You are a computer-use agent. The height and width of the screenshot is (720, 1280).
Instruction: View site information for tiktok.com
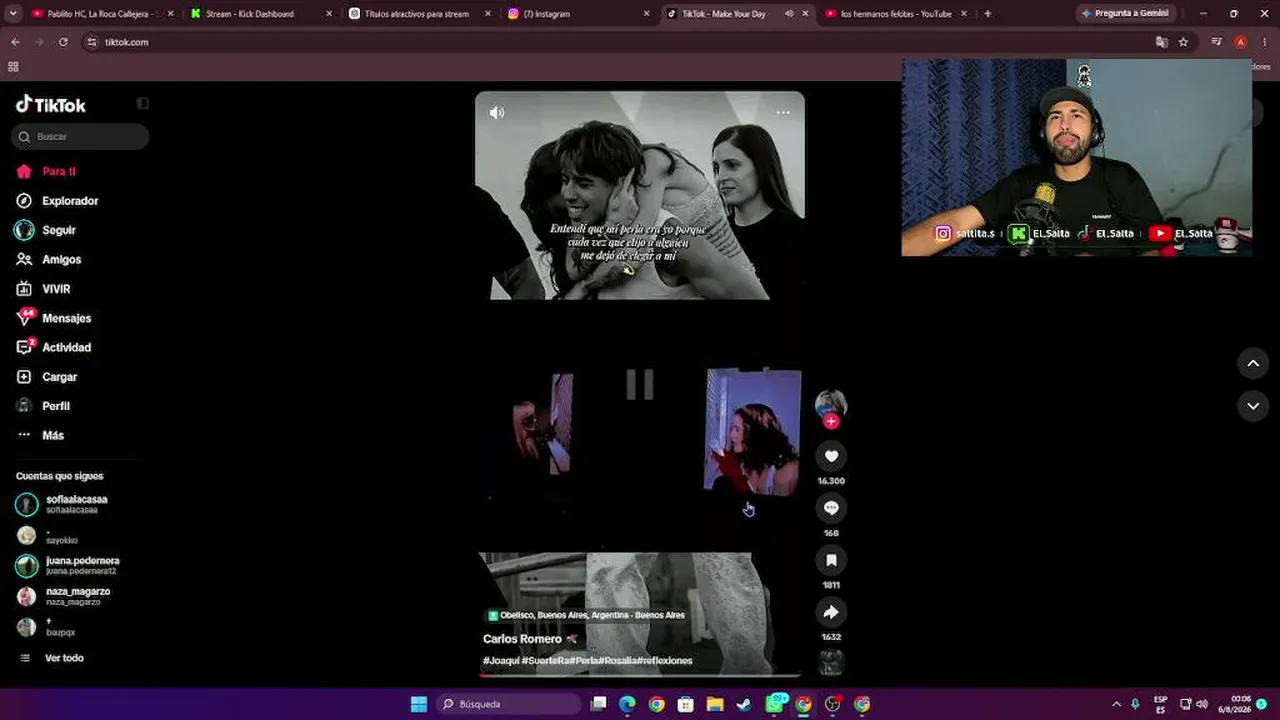click(x=92, y=42)
